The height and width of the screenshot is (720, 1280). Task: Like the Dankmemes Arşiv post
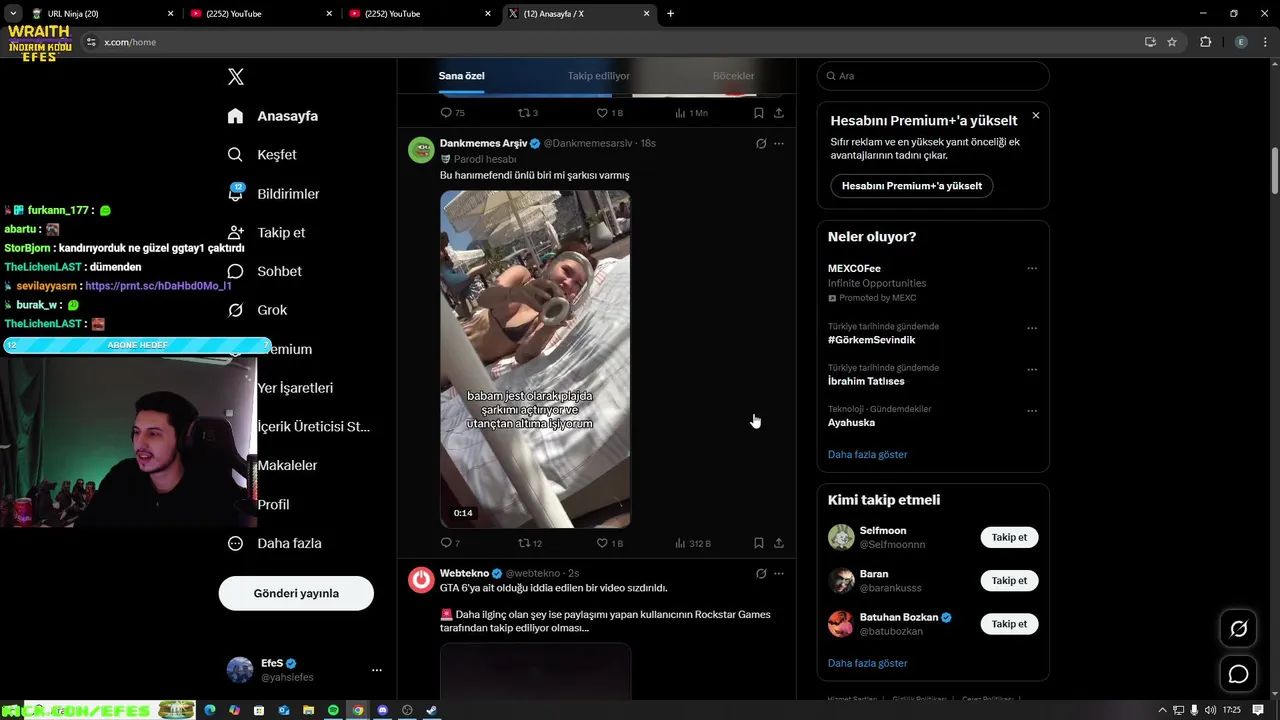point(609,543)
